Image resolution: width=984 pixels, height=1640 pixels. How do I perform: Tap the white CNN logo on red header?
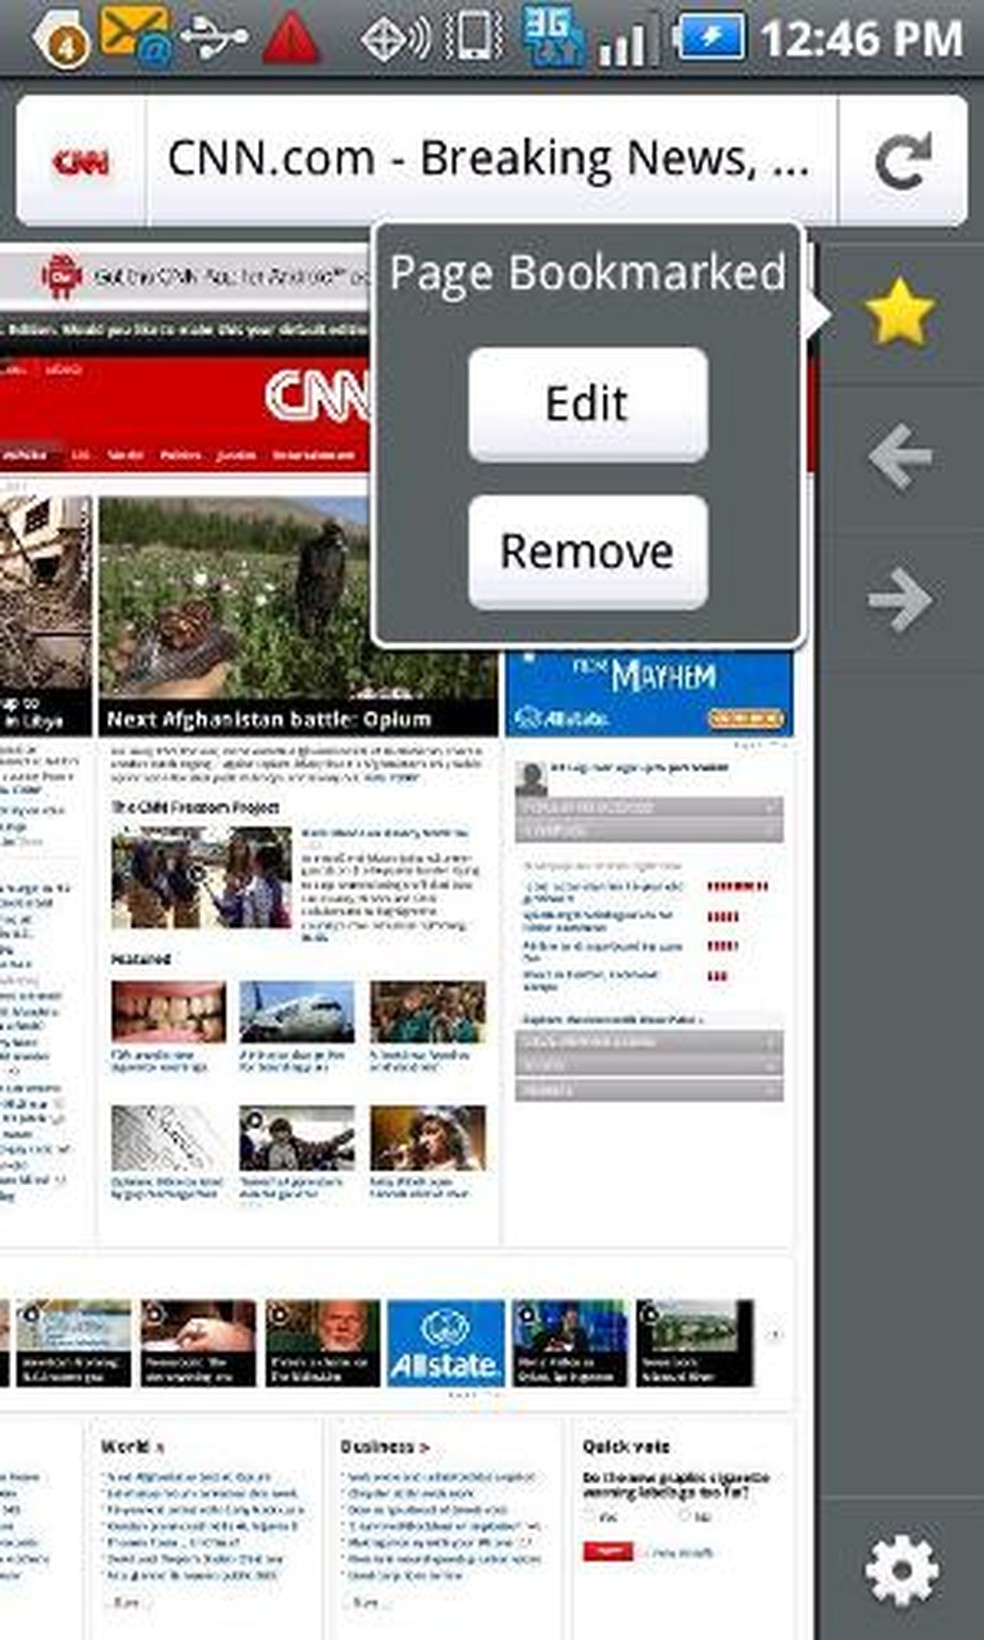[318, 395]
